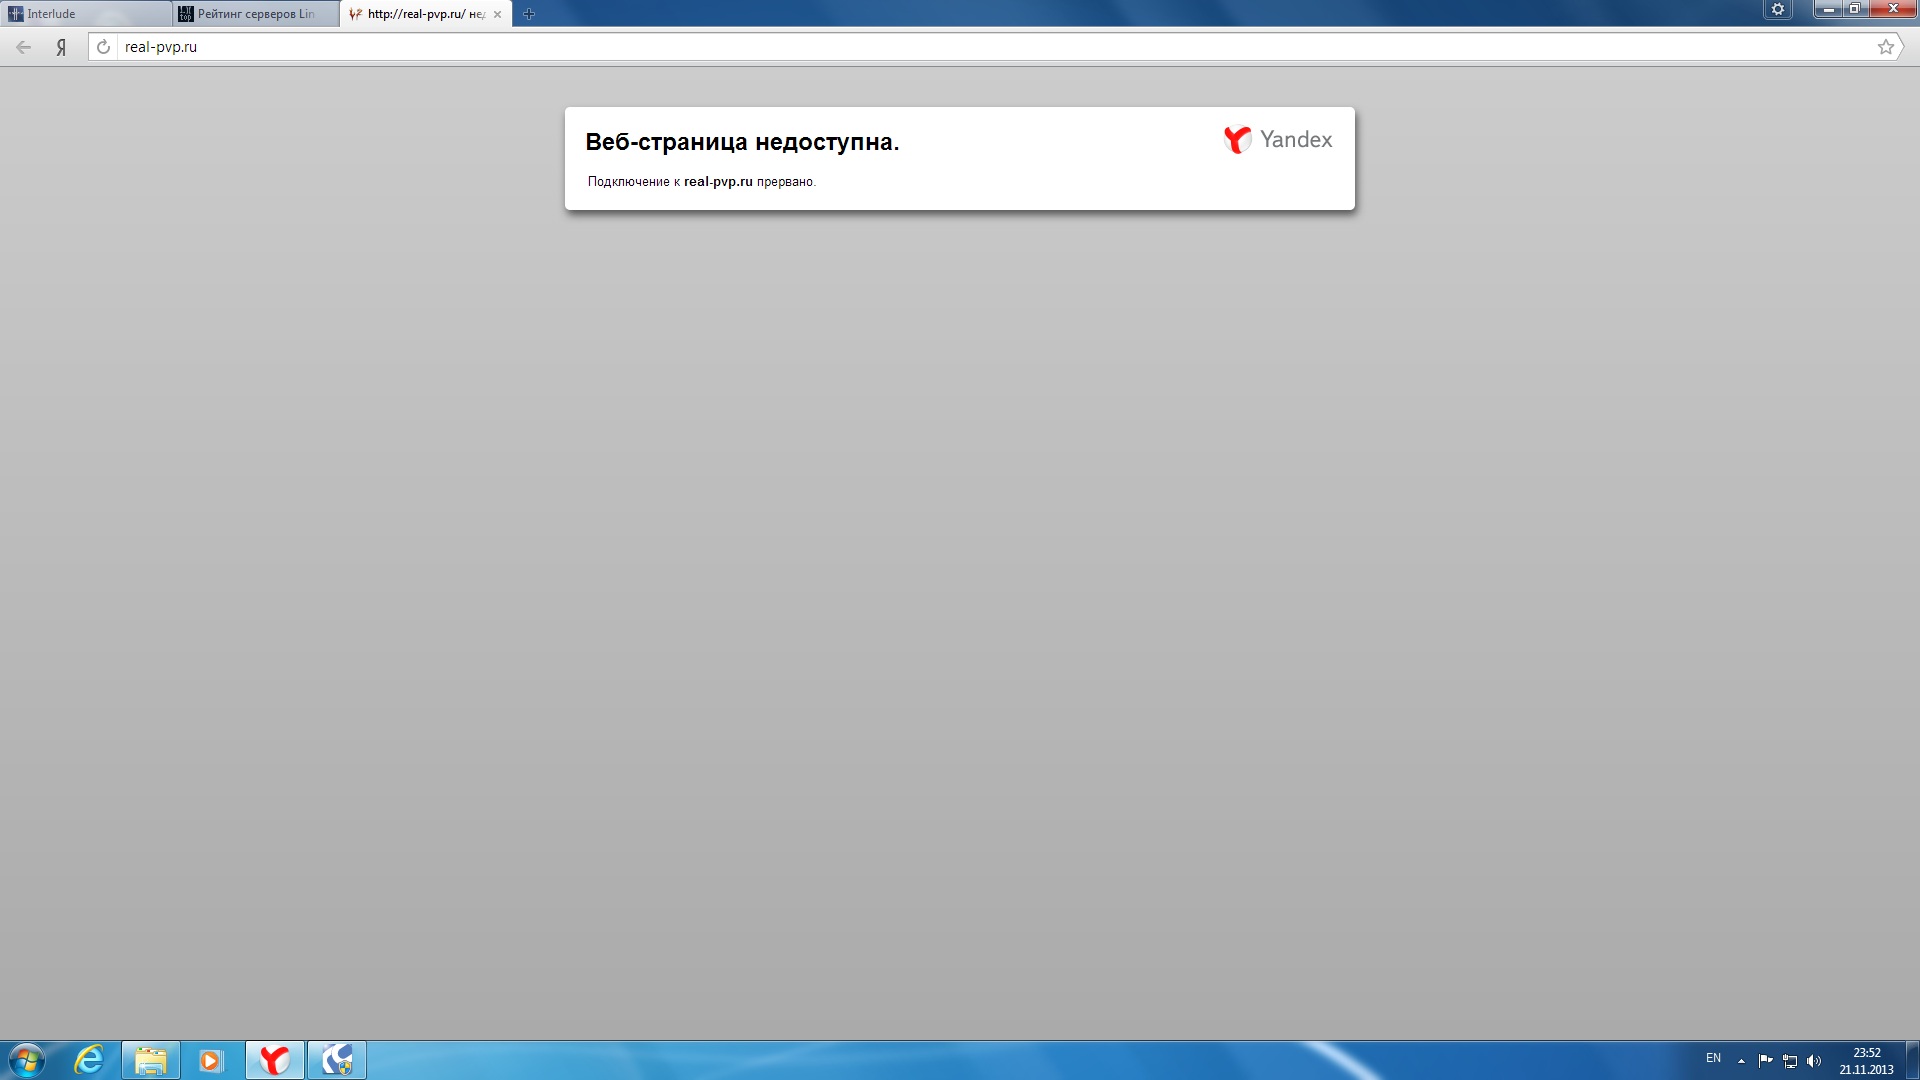The height and width of the screenshot is (1080, 1920).
Task: Open the clock showing 23:52
Action: pos(1866,1060)
